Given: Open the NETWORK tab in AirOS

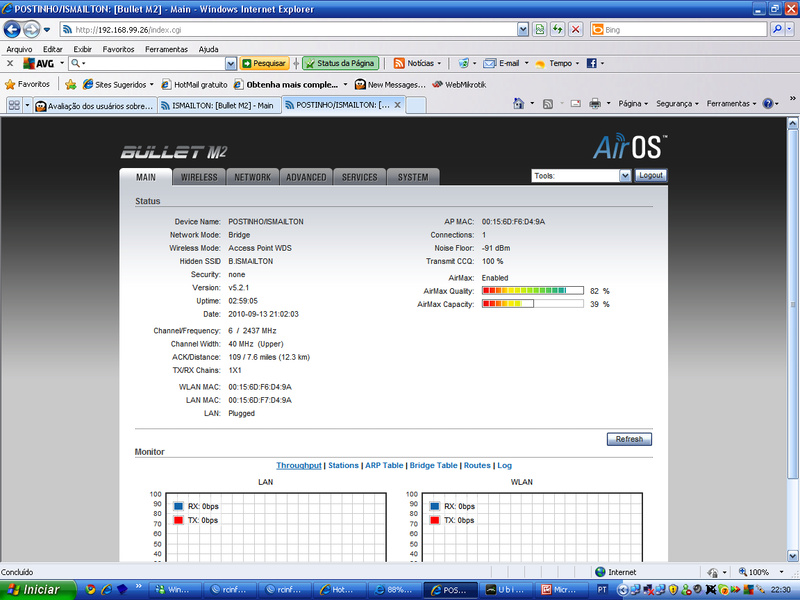Looking at the screenshot, I should 253,177.
